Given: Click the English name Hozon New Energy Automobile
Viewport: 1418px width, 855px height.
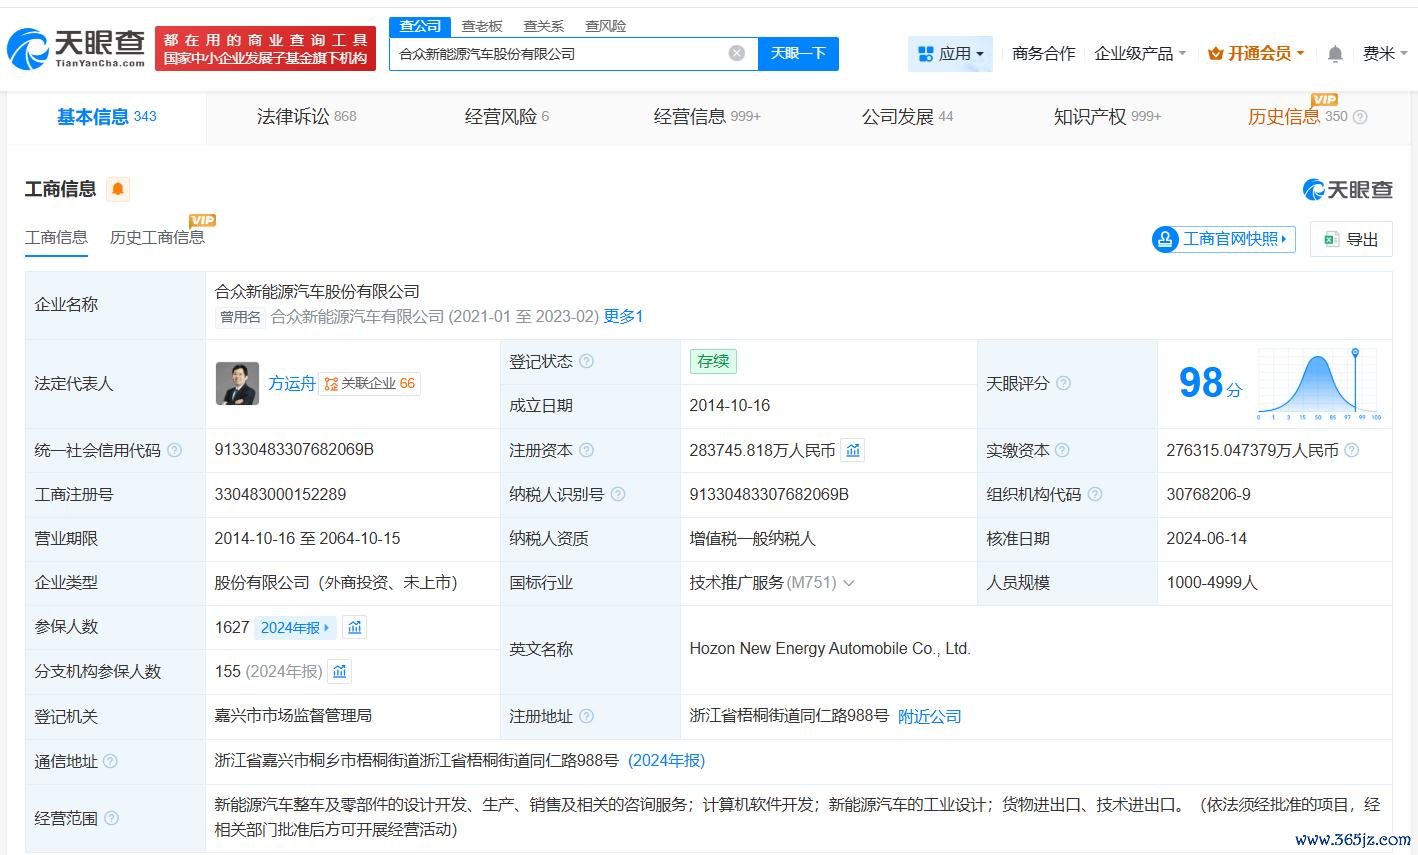Looking at the screenshot, I should pyautogui.click(x=830, y=648).
